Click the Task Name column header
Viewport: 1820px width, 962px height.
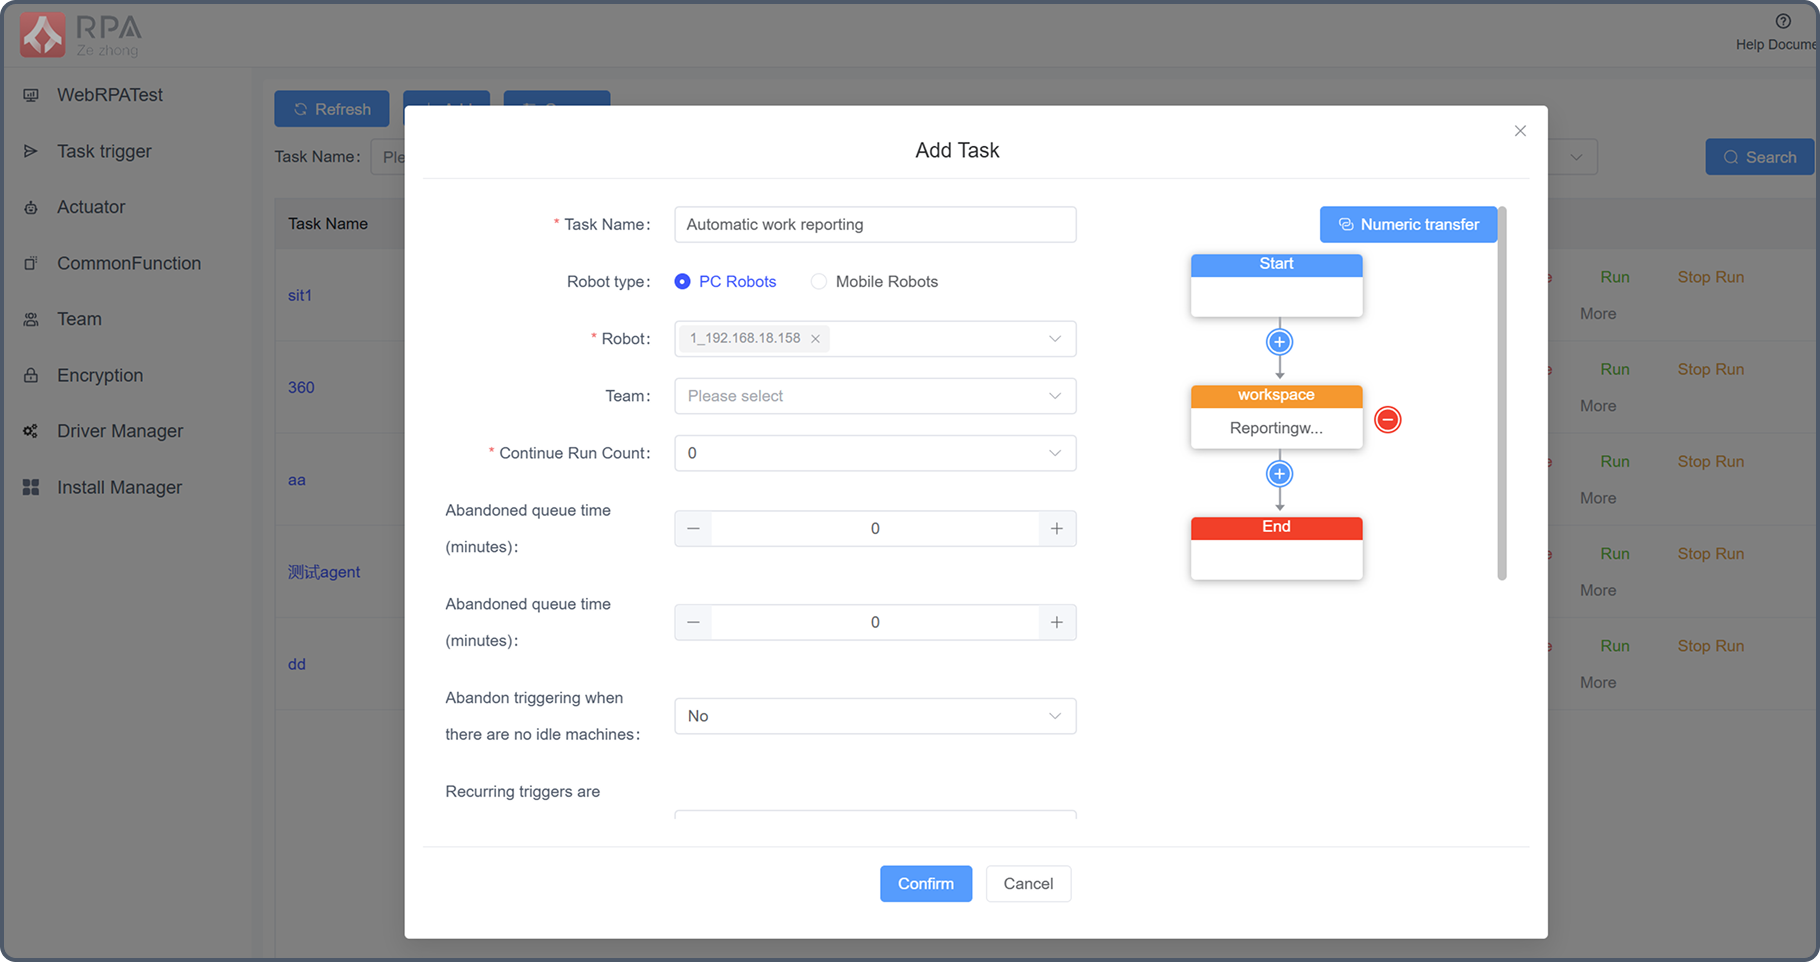click(328, 224)
